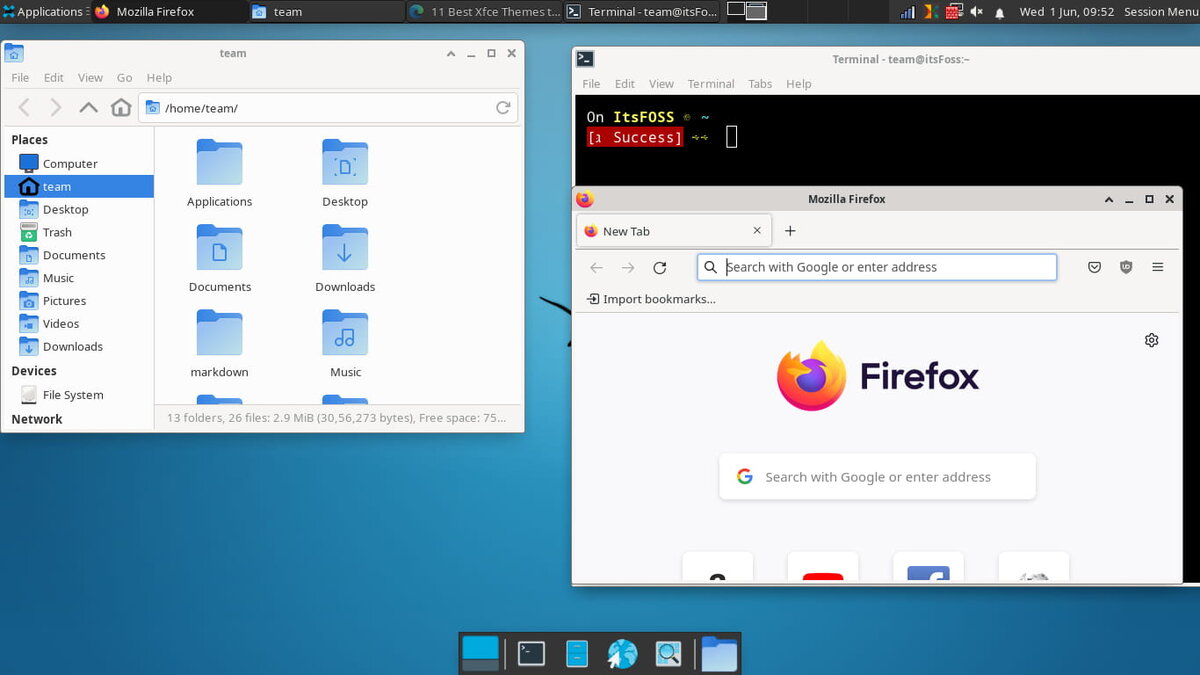Open Pocket saved items in Firefox toolbar

(1095, 267)
